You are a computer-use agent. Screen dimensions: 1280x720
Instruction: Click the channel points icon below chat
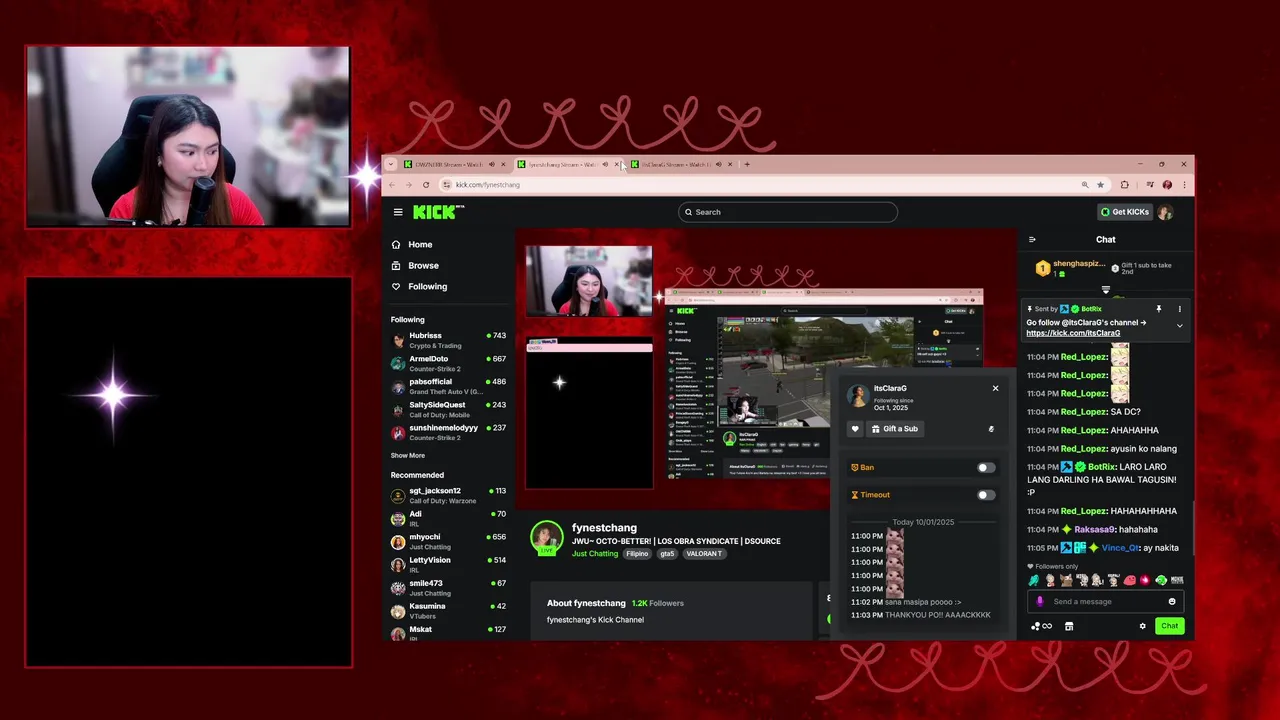1041,626
